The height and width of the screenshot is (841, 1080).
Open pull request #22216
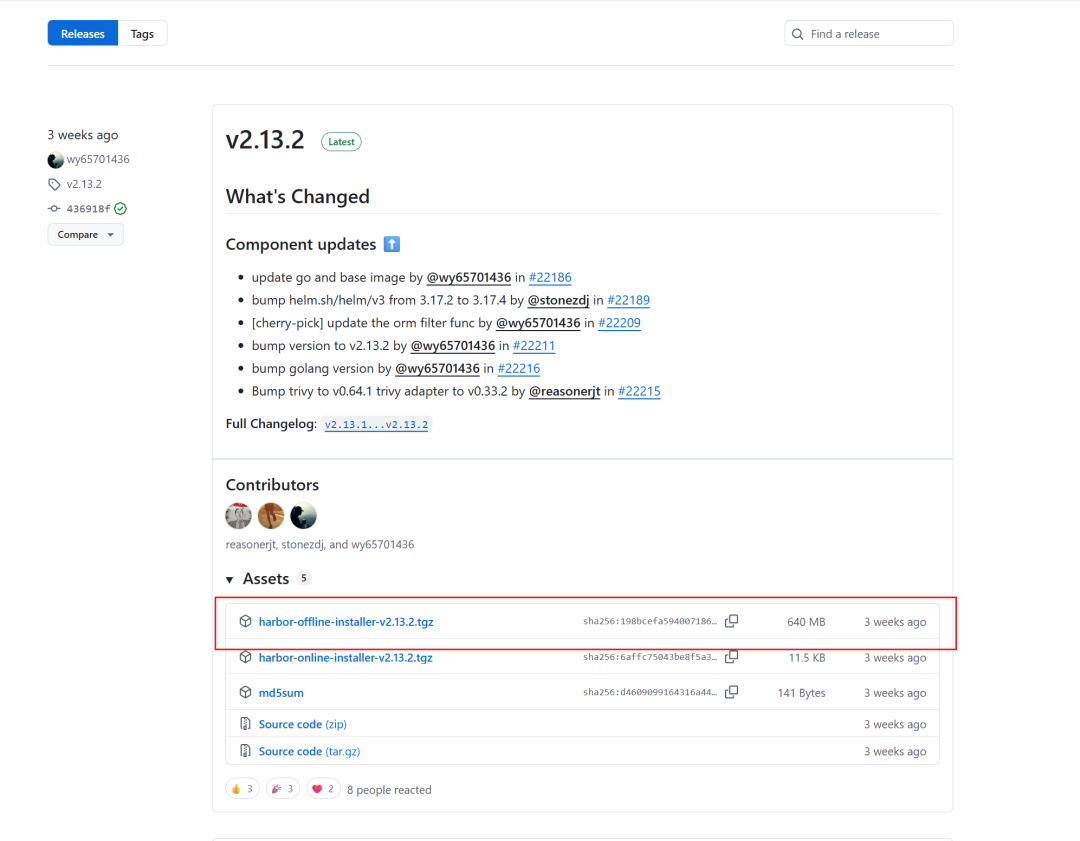pos(519,368)
